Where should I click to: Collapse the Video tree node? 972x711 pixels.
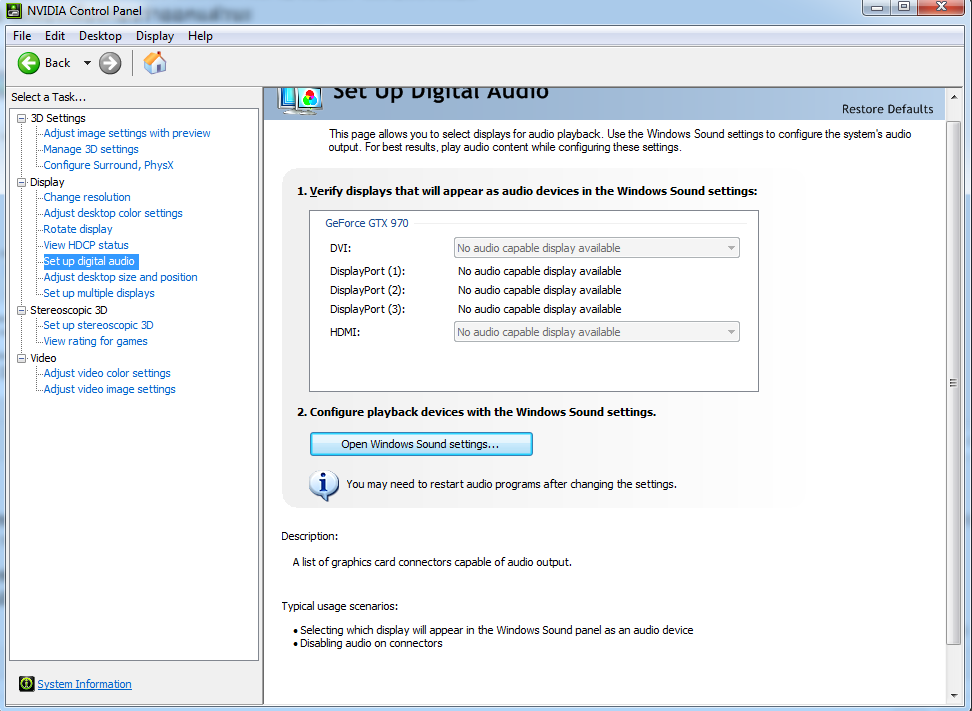22,358
